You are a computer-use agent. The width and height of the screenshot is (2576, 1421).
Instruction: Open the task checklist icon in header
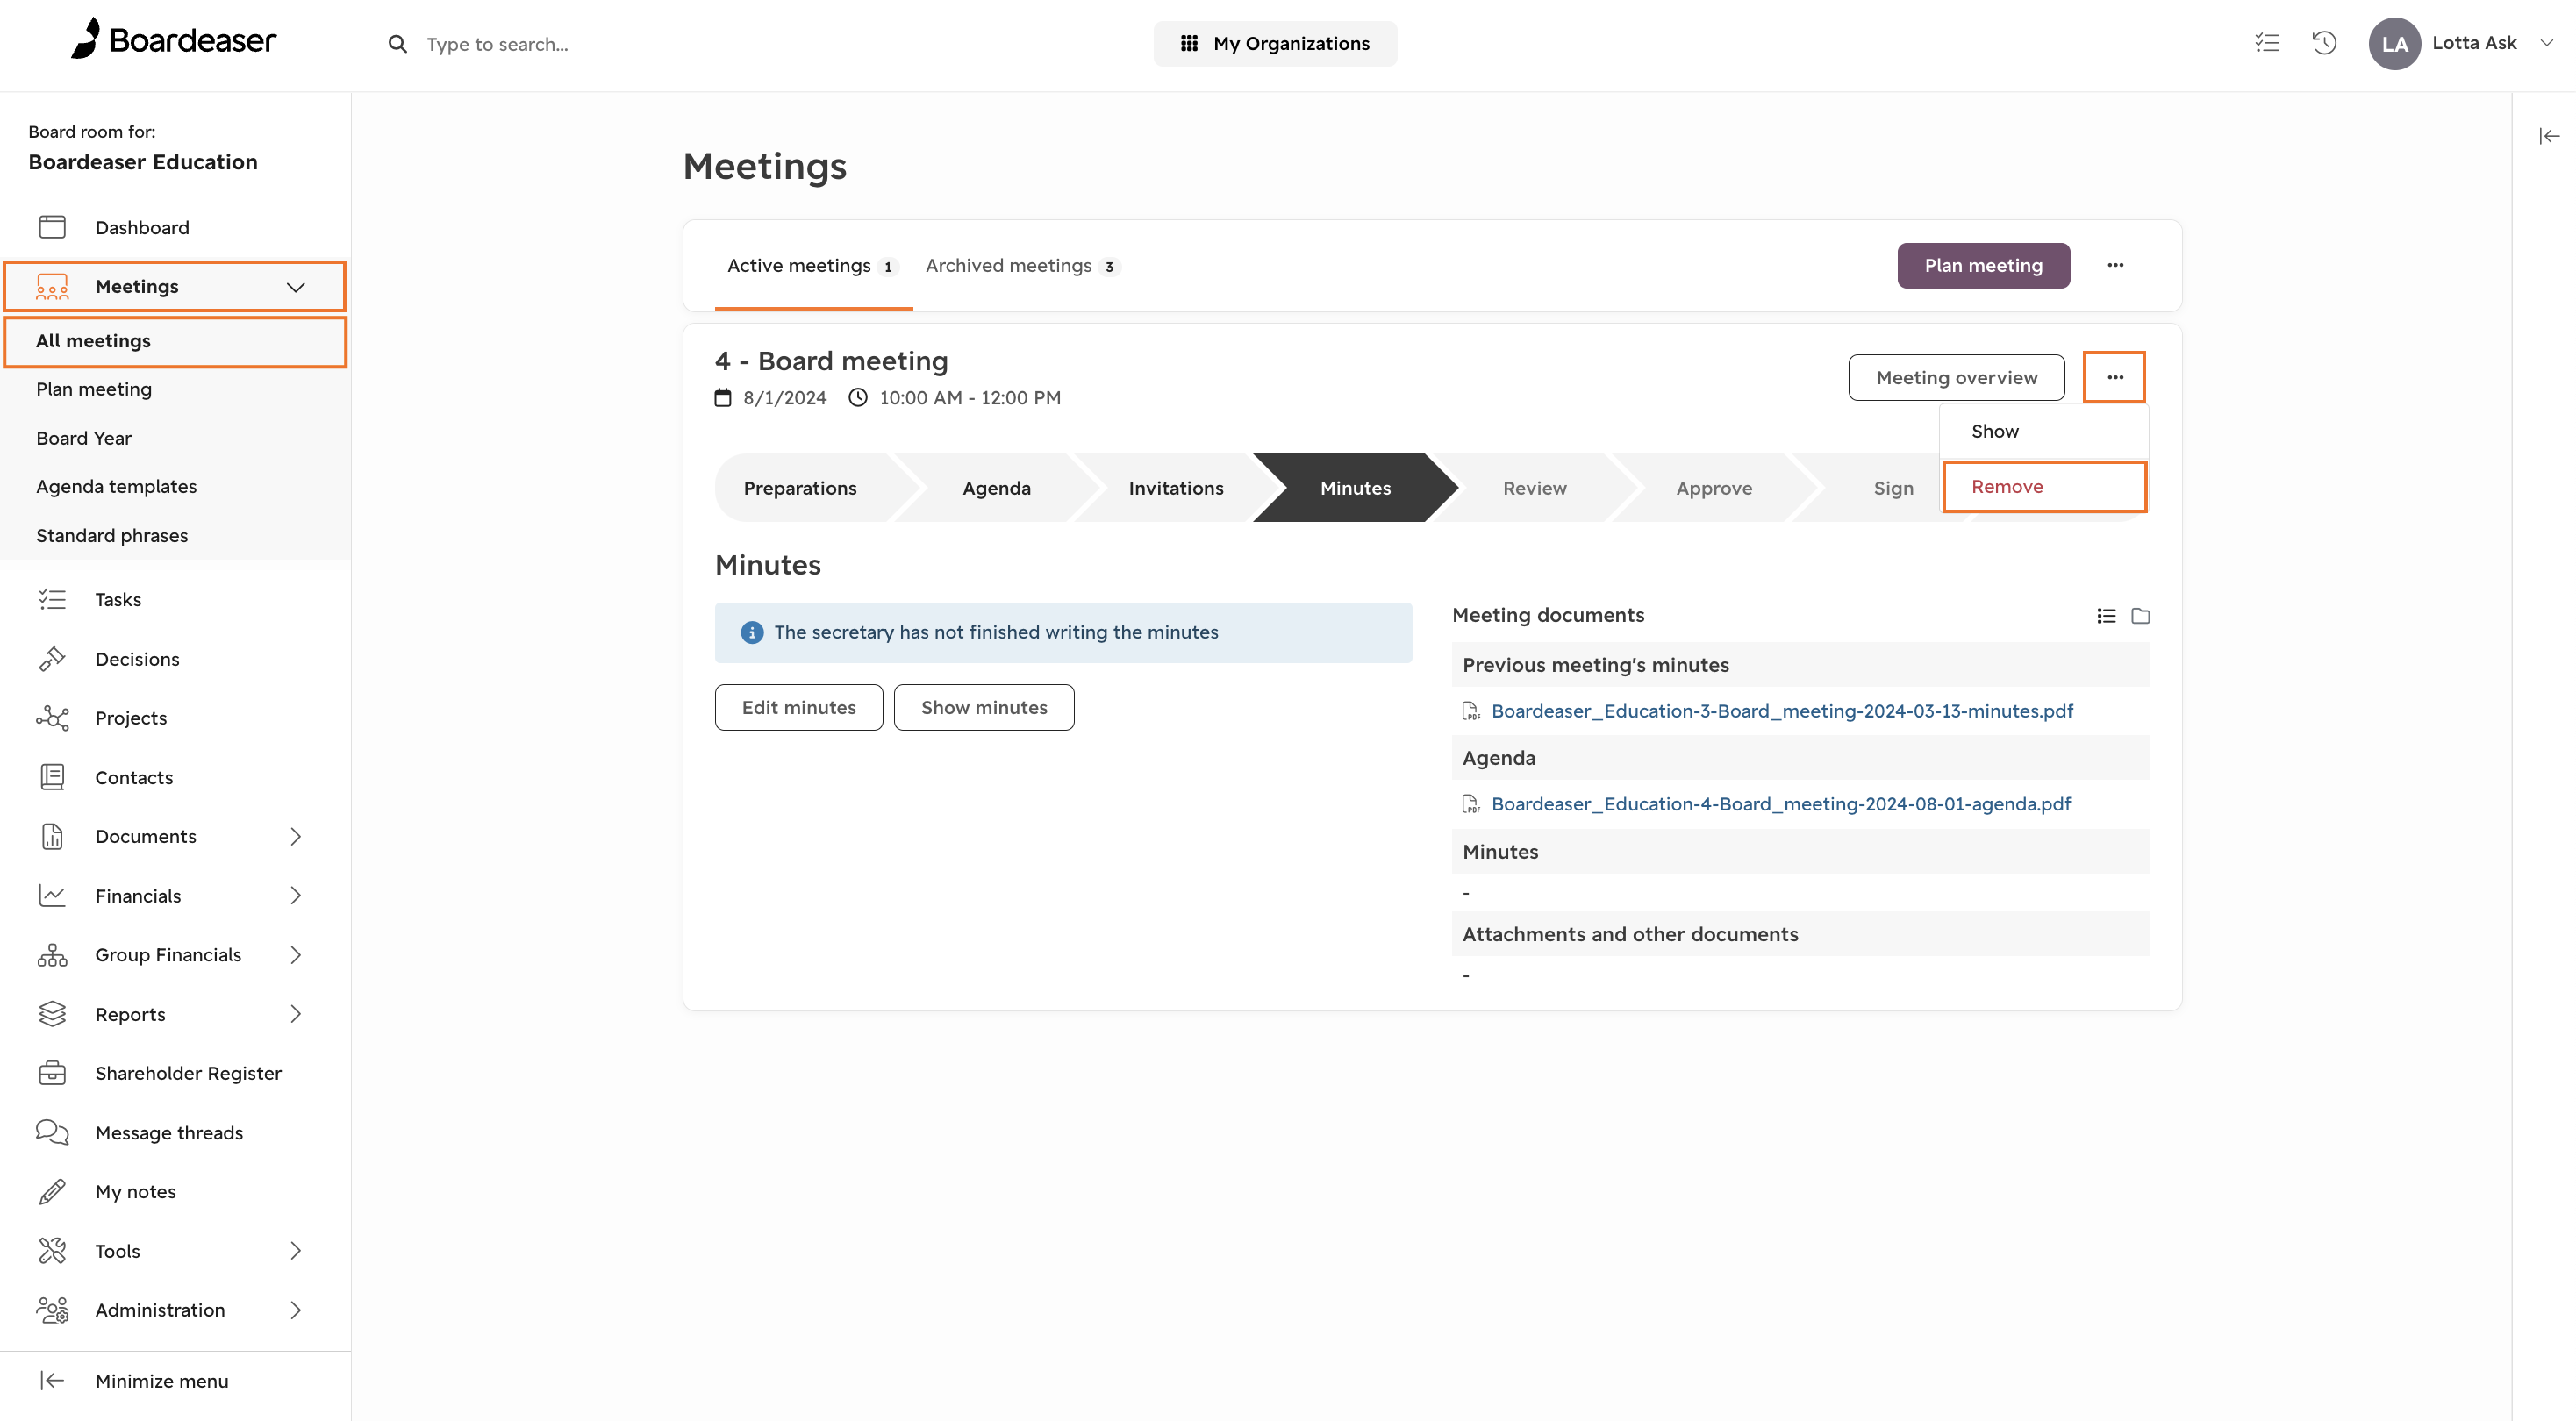[2267, 43]
